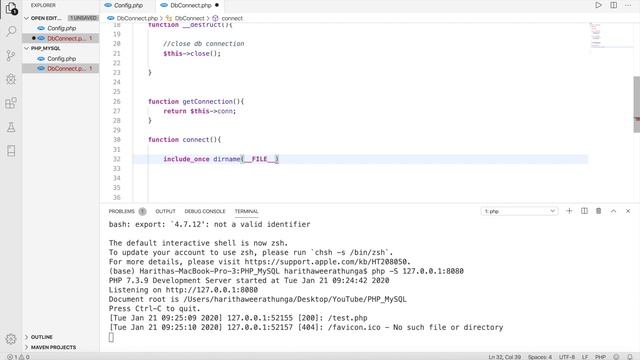640x360 pixels.
Task: Run the PHP file with play icon
Action: (598, 5)
